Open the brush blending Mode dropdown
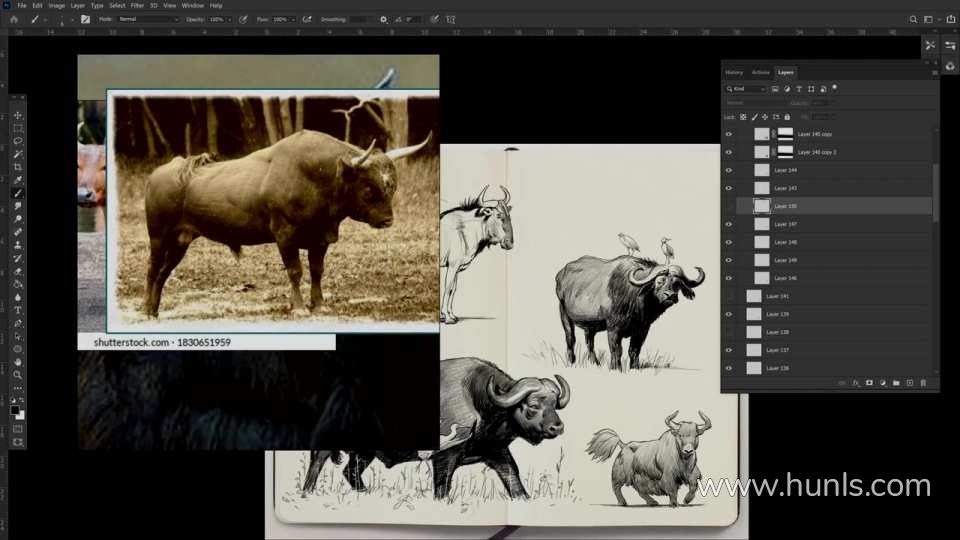The width and height of the screenshot is (960, 540). pyautogui.click(x=148, y=19)
